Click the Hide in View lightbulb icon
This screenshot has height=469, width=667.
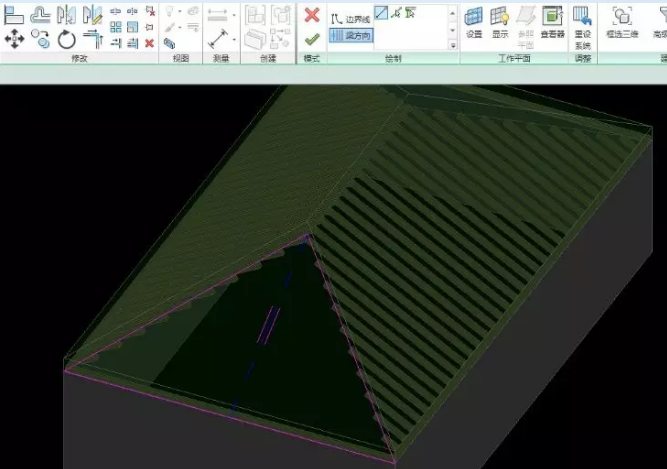point(170,11)
